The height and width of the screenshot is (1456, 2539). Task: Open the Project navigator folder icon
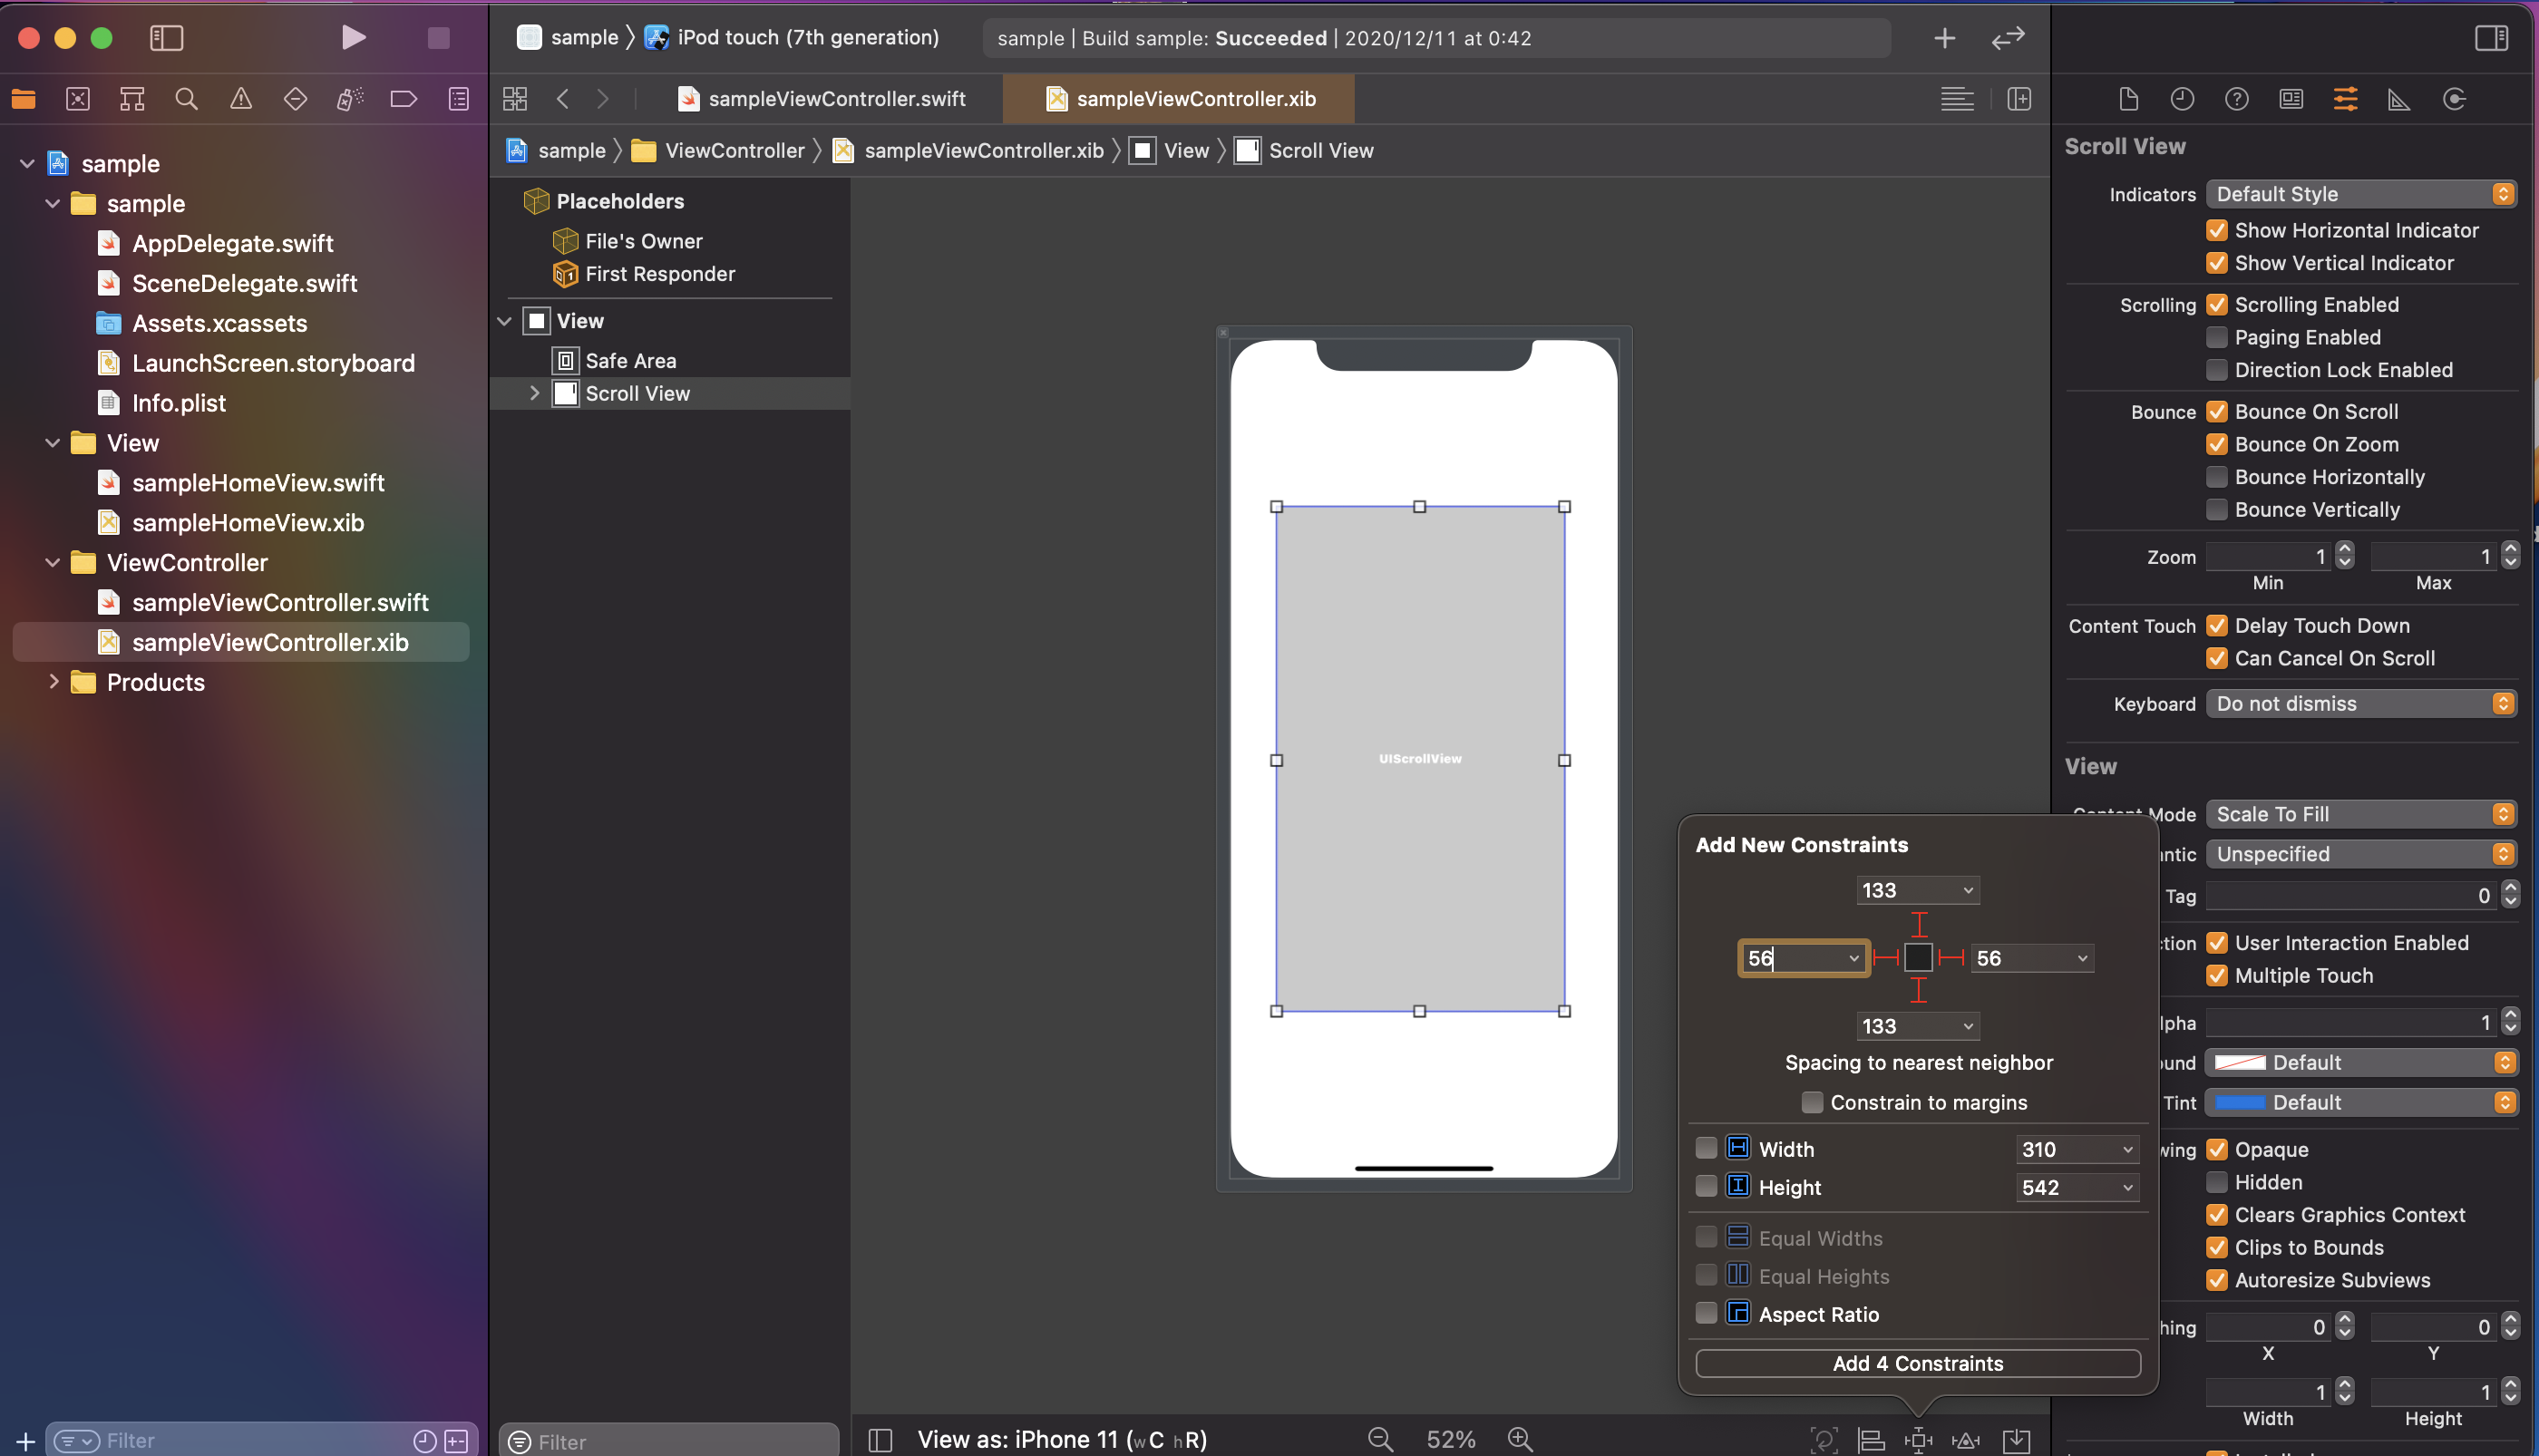23,99
